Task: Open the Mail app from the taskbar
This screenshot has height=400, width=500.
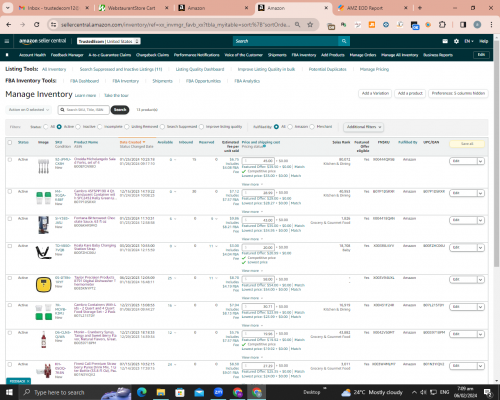Action: point(199,392)
